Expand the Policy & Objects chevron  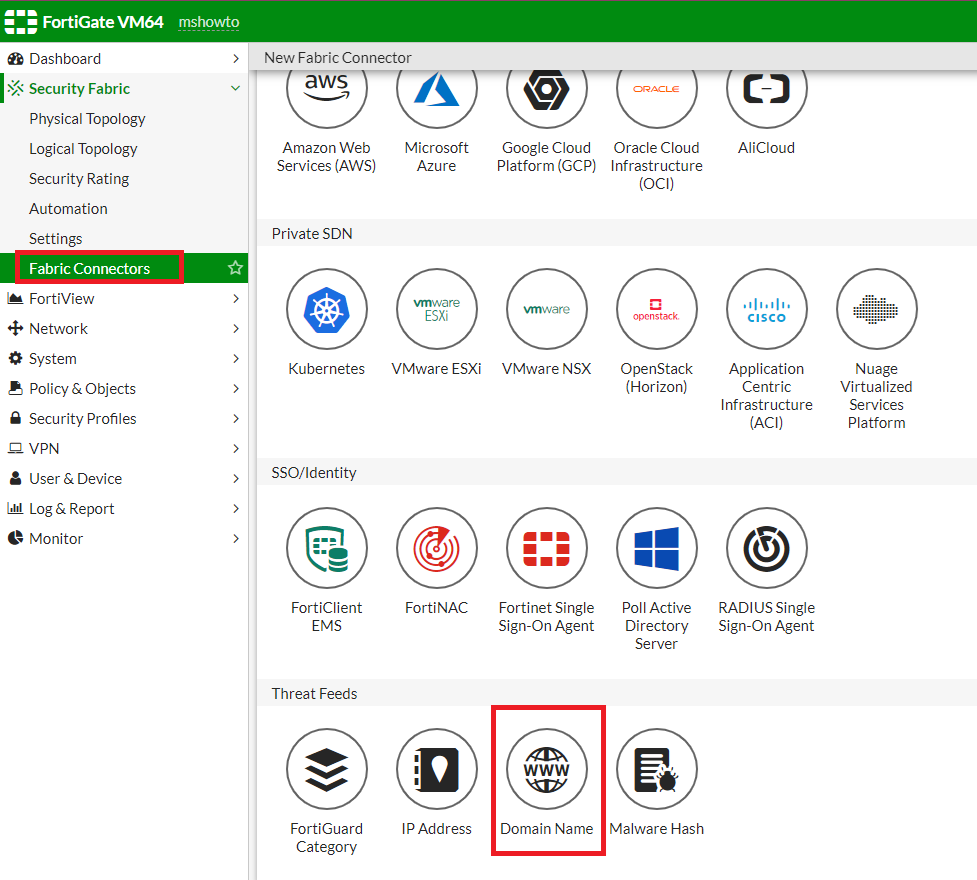pyautogui.click(x=236, y=388)
